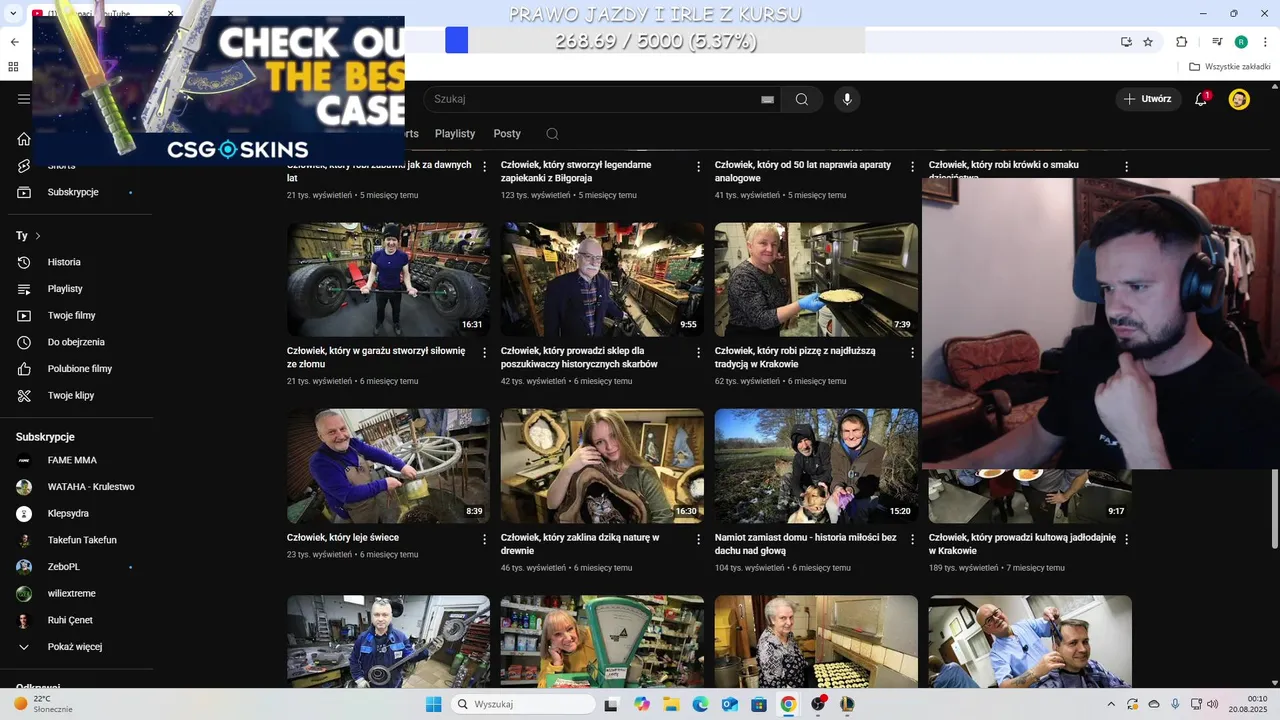Open candle maker video thumbnail (8:39)

coord(388,465)
